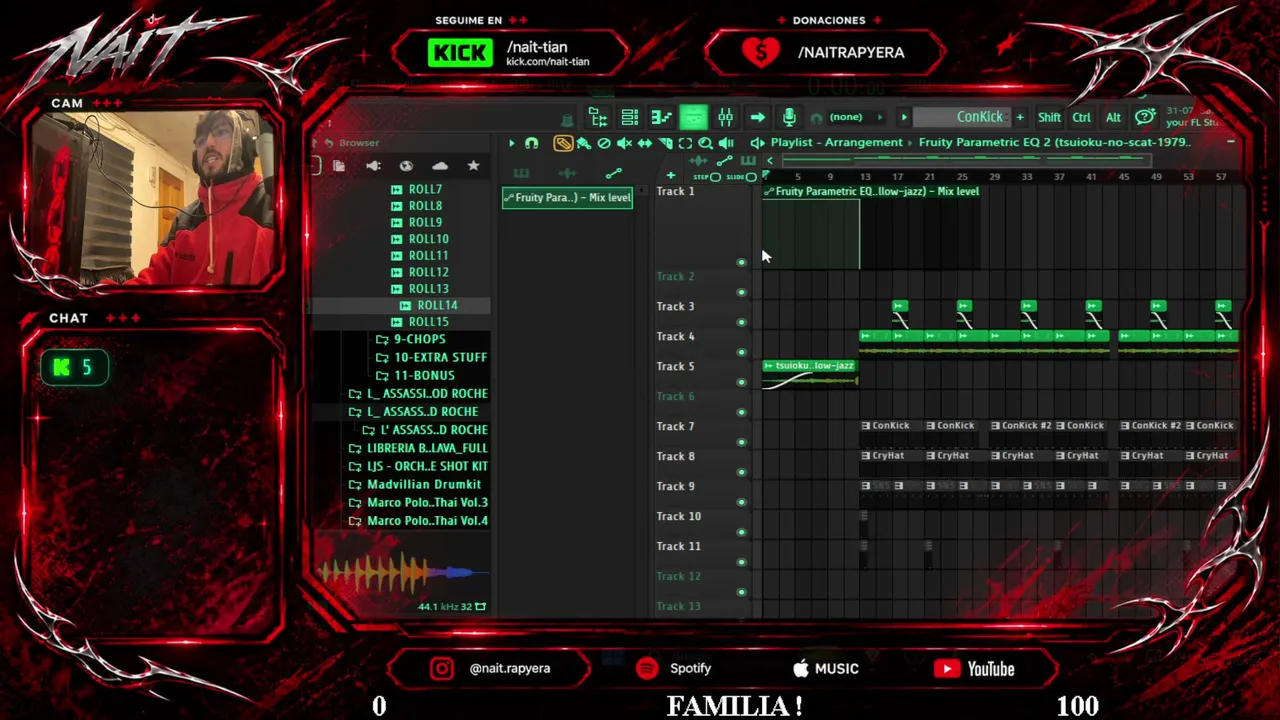
Task: Click the Playlist - Arrangement breadcrumb
Action: (x=836, y=143)
